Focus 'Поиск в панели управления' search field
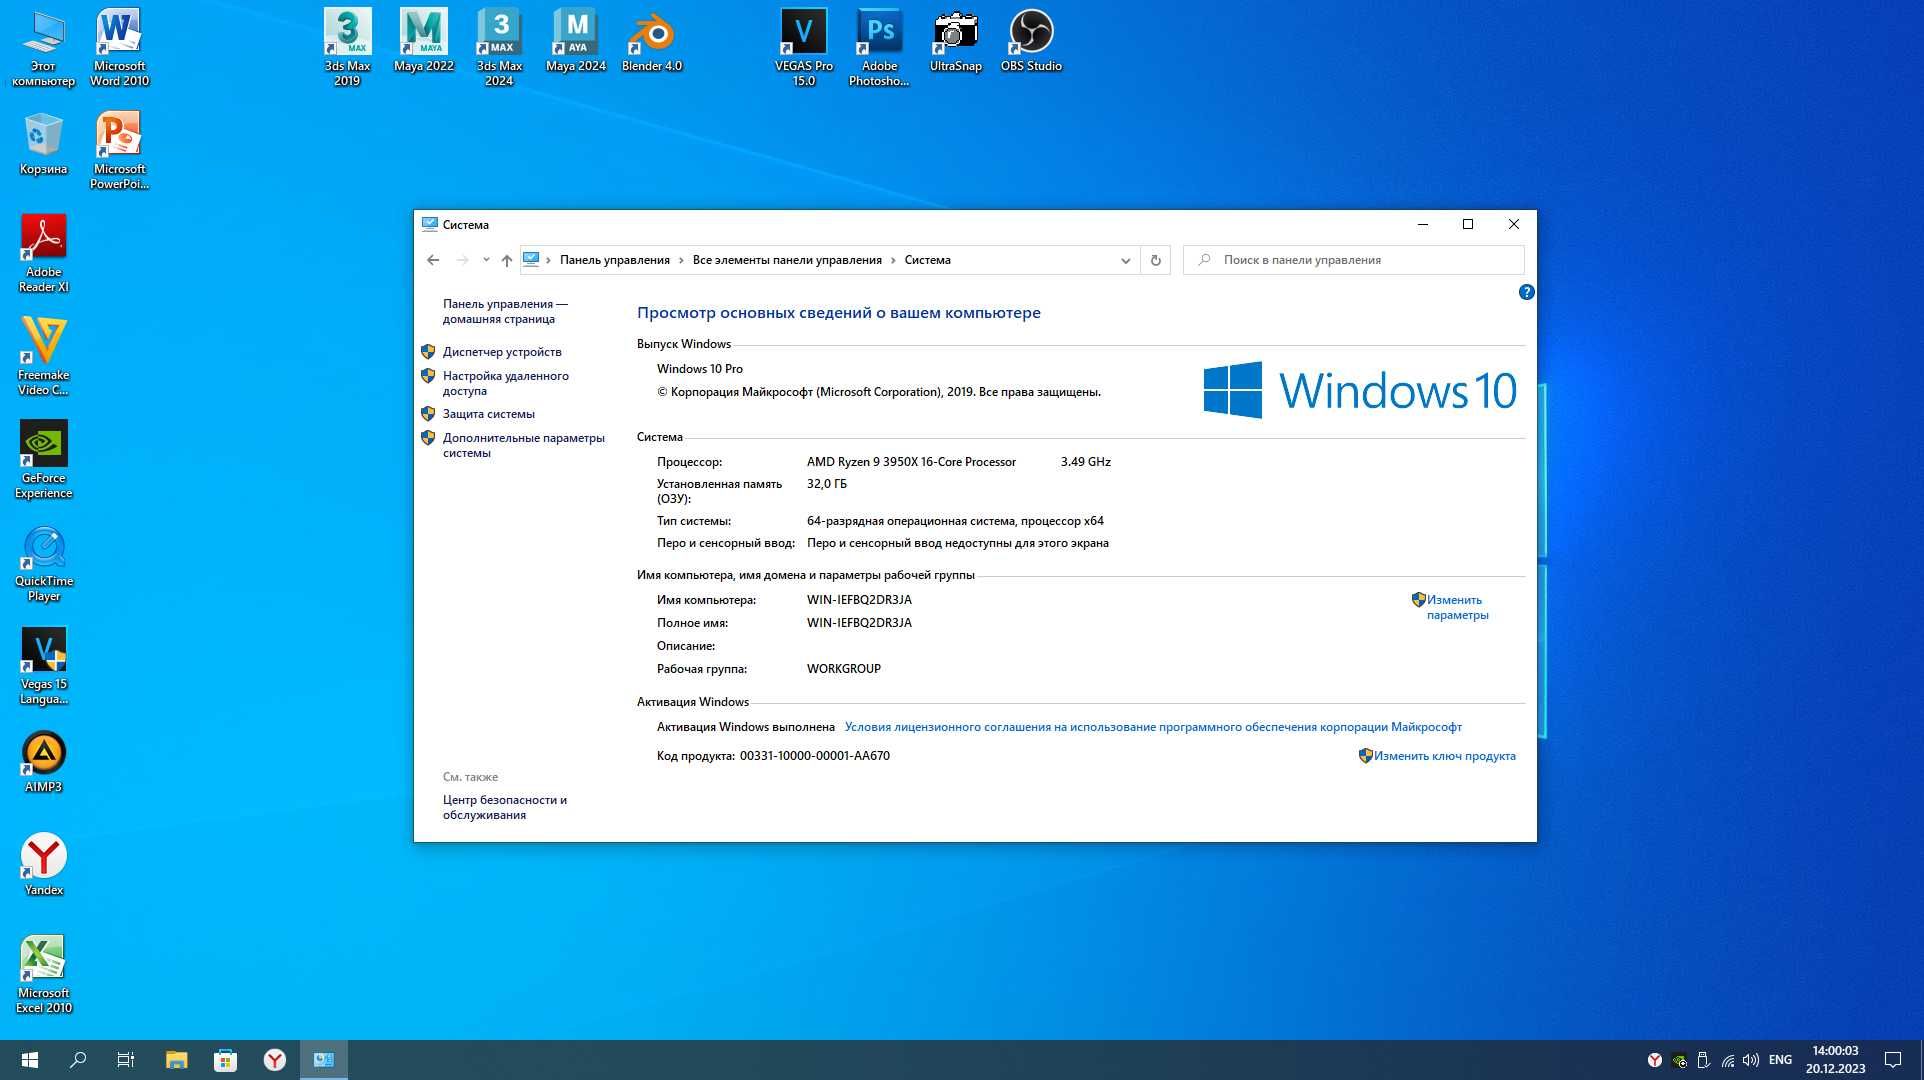Viewport: 1924px width, 1080px height. click(1353, 260)
